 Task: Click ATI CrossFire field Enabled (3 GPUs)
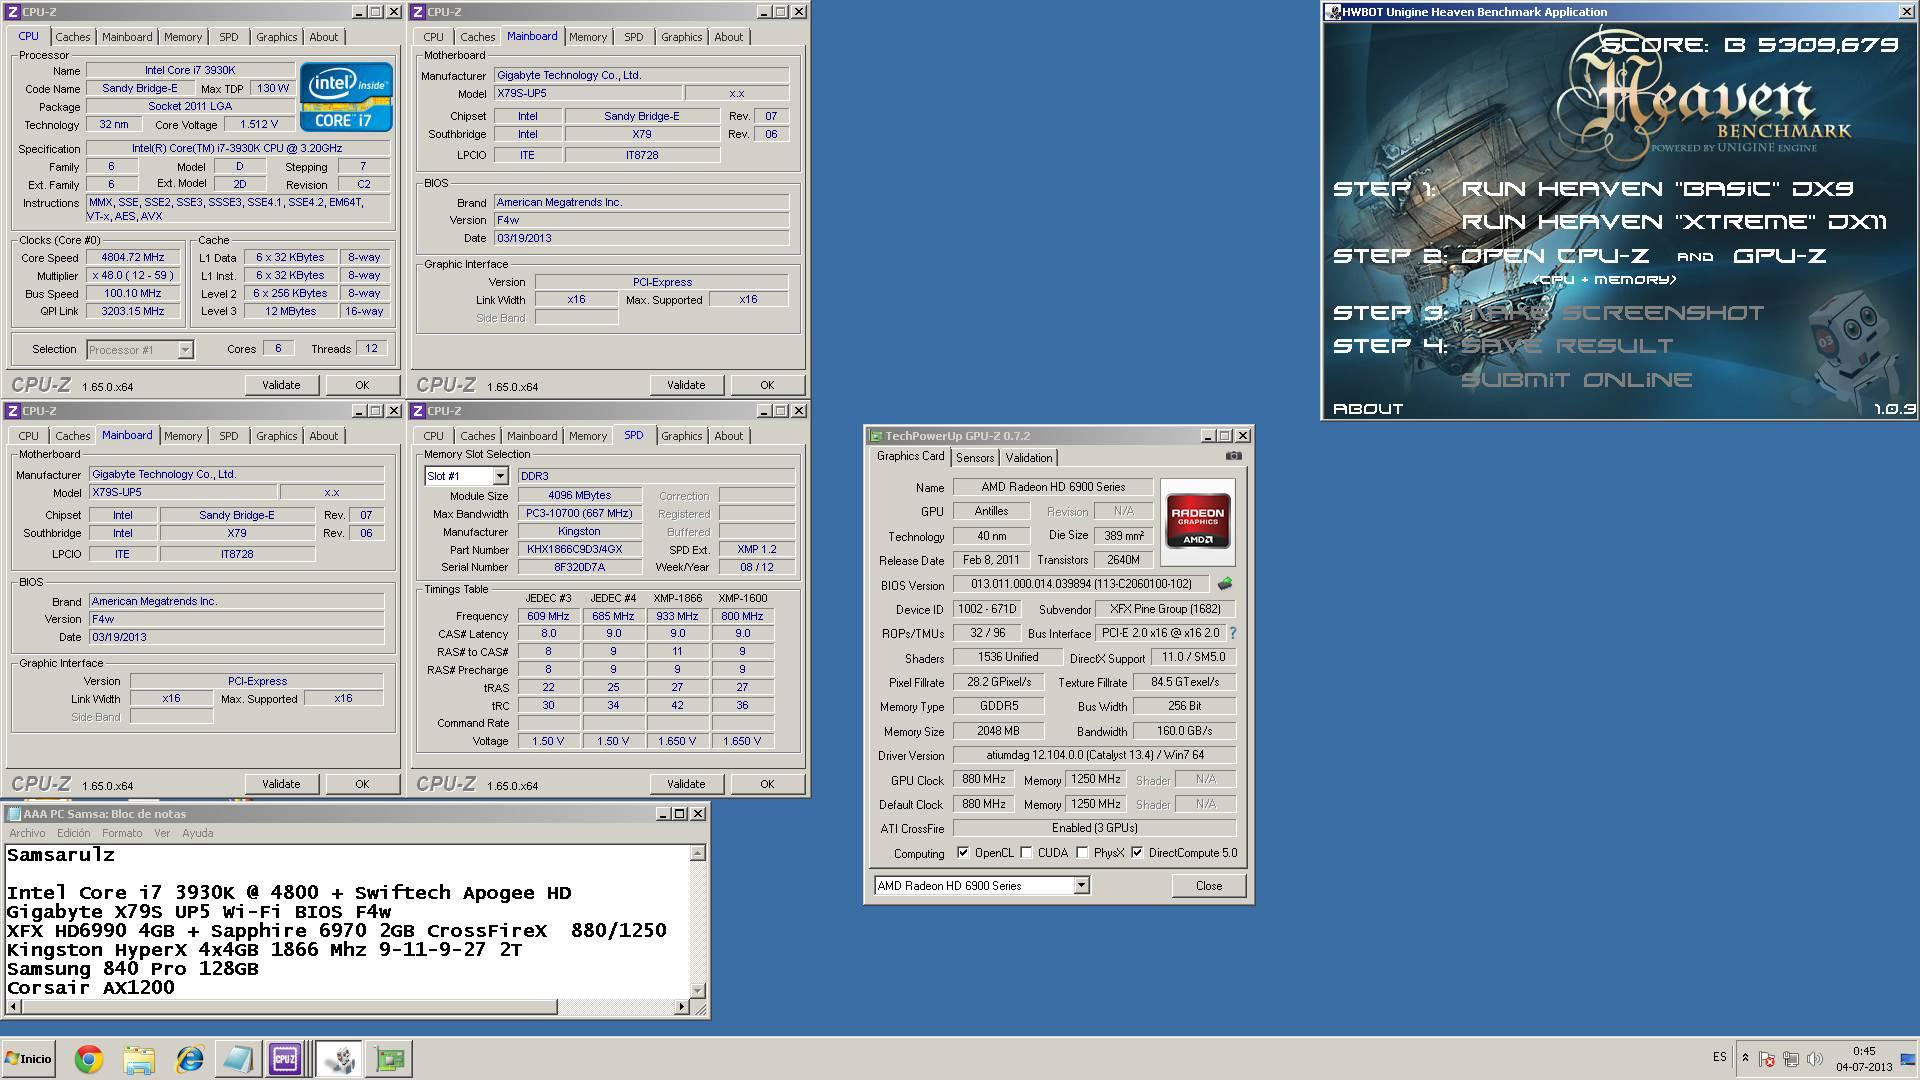tap(1094, 828)
